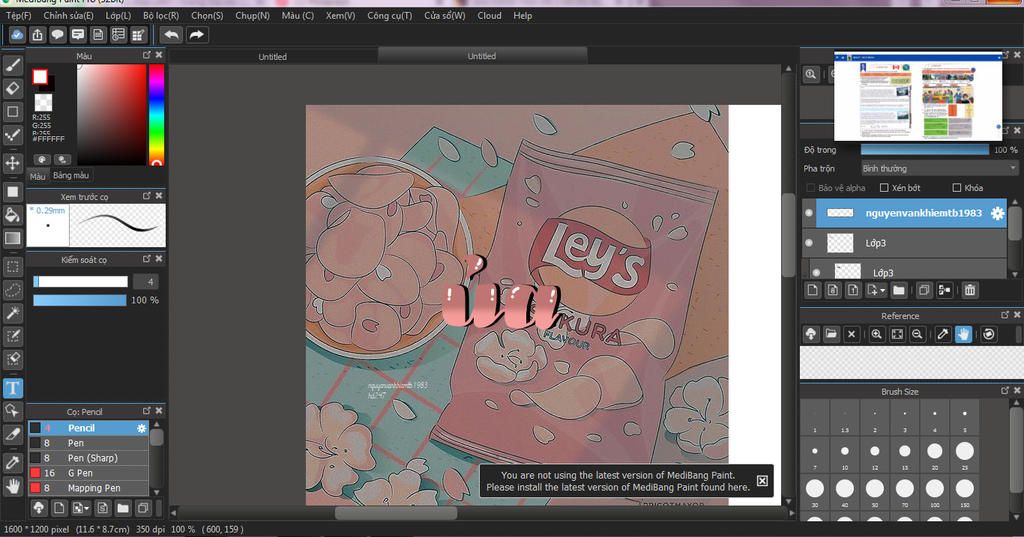Screen dimensions: 1024x537
Task: Click the Brush Size list scroll-up arrow
Action: tap(1016, 404)
